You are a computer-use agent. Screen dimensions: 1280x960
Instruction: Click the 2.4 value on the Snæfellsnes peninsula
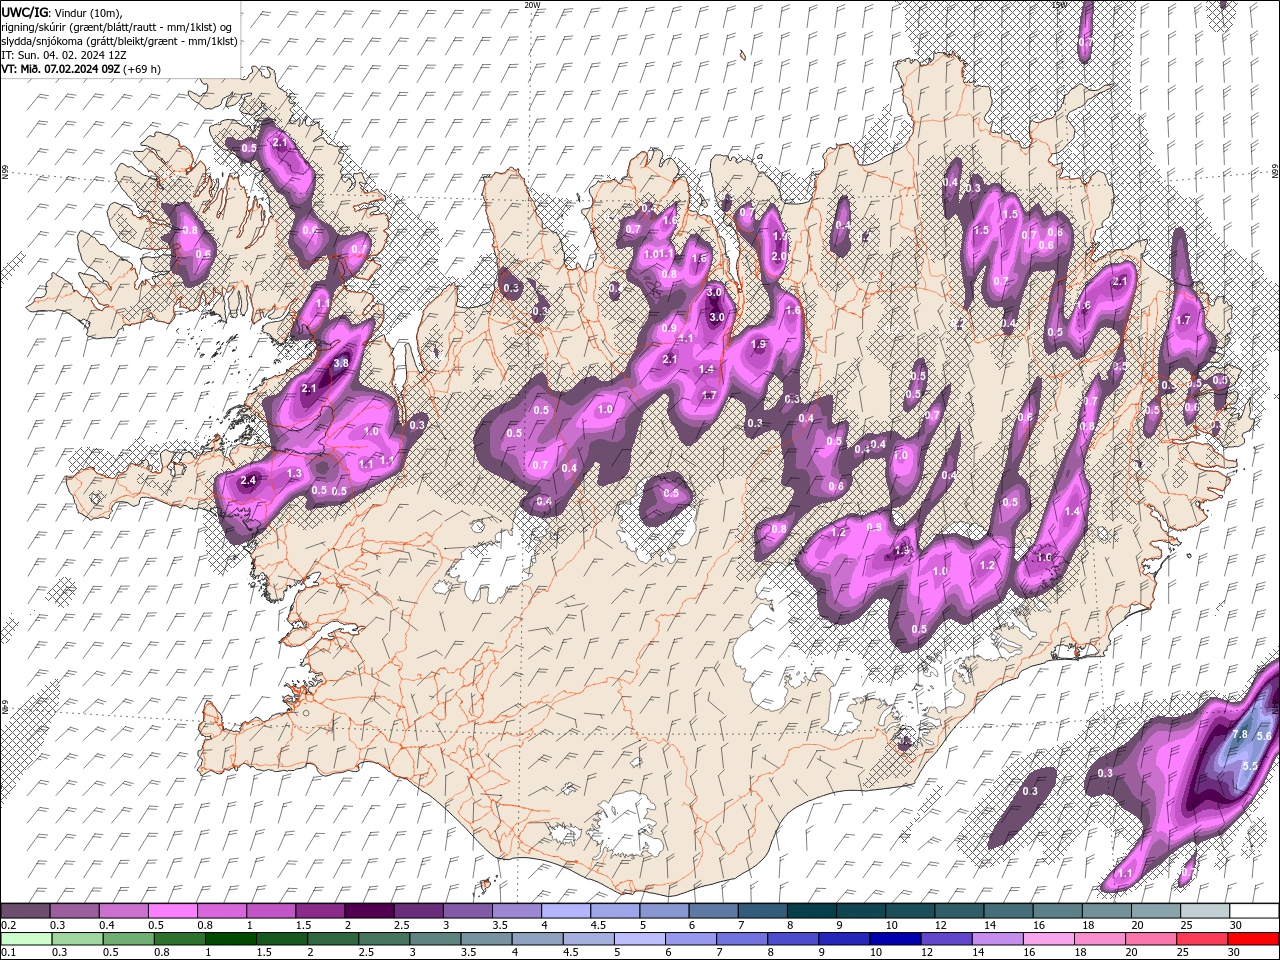point(249,481)
